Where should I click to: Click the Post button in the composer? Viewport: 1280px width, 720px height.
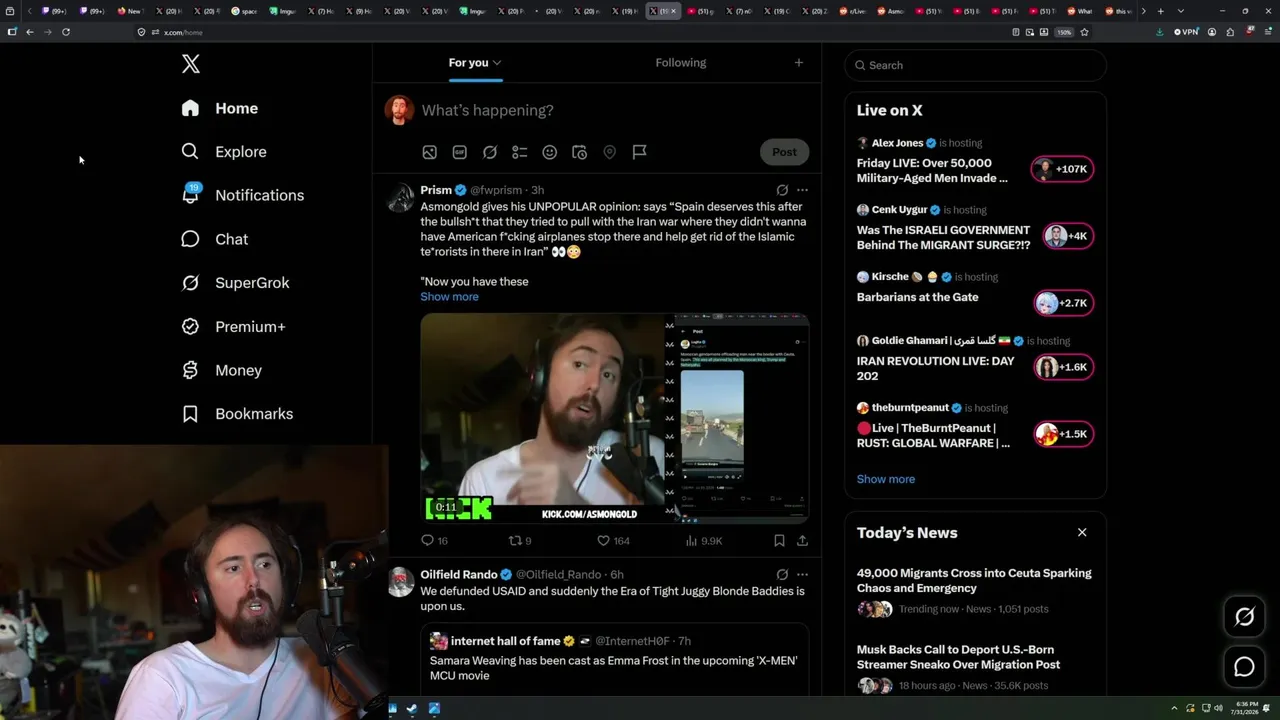pos(784,152)
